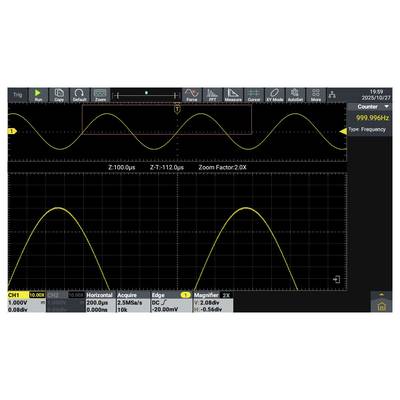Image resolution: width=400 pixels, height=400 pixels.
Task: Enable the greyed-out CH2 channel panel
Action: click(66, 302)
